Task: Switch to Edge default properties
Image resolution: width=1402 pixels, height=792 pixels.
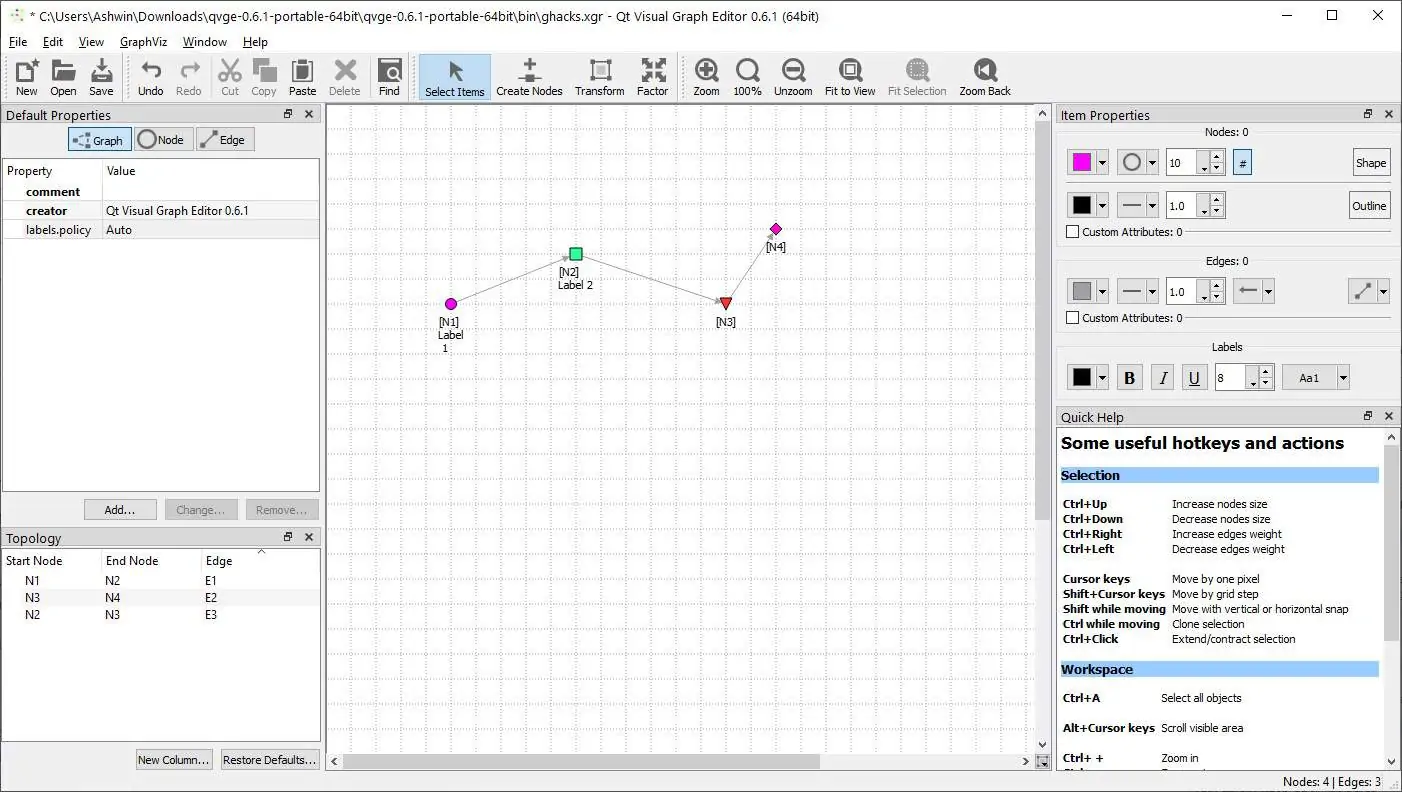Action: point(225,140)
